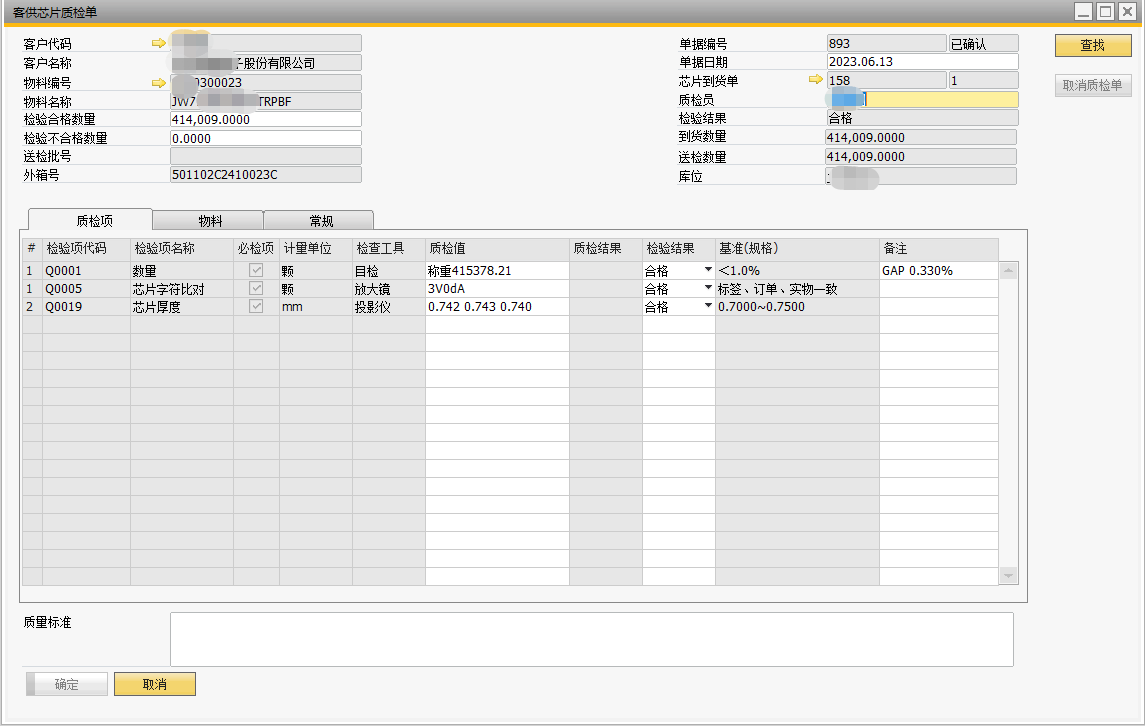
Task: Select spec cell 0.7000~0.7500
Action: pos(797,307)
